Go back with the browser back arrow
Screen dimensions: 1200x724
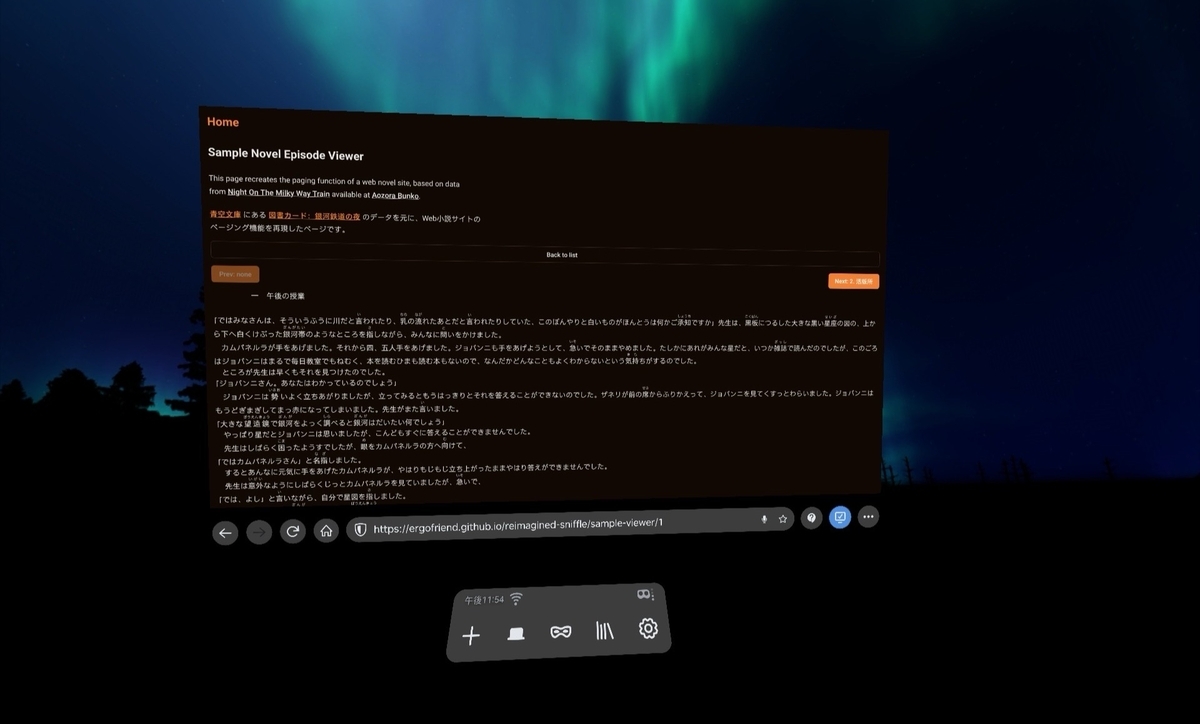(x=225, y=533)
